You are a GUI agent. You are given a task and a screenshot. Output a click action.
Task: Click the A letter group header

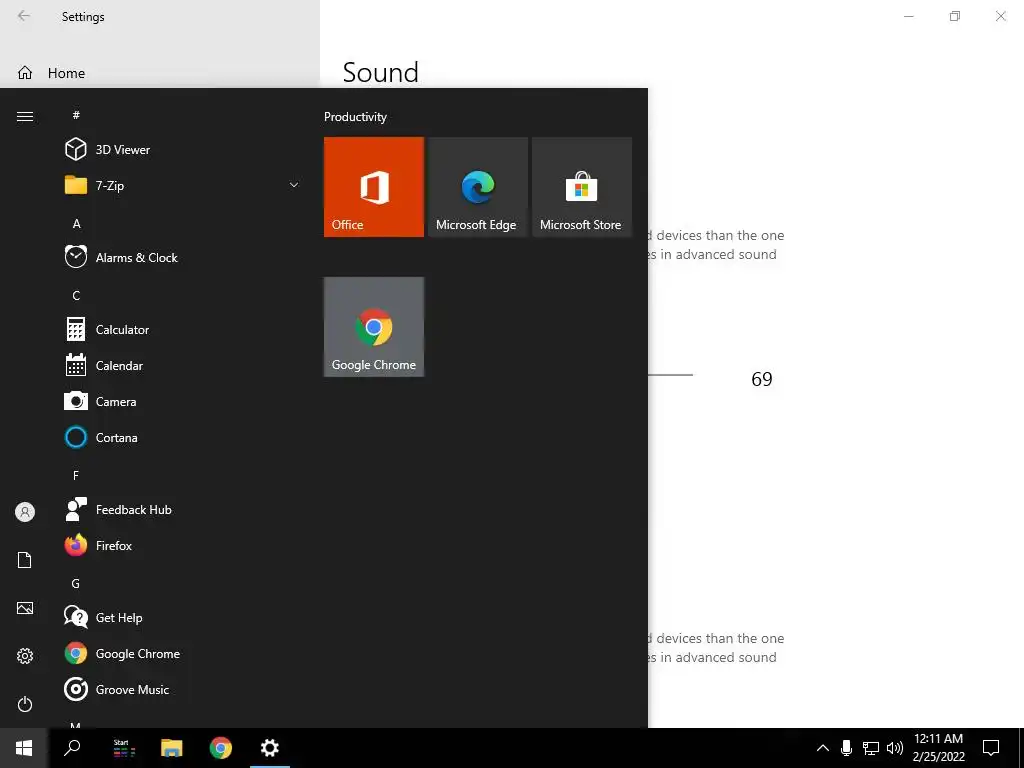[x=76, y=224]
